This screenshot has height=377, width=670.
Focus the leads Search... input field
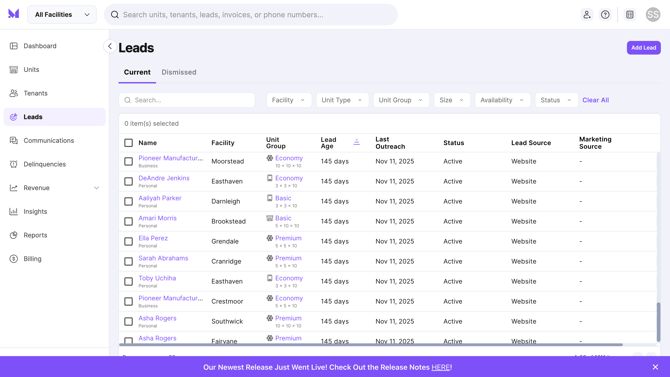tap(187, 100)
